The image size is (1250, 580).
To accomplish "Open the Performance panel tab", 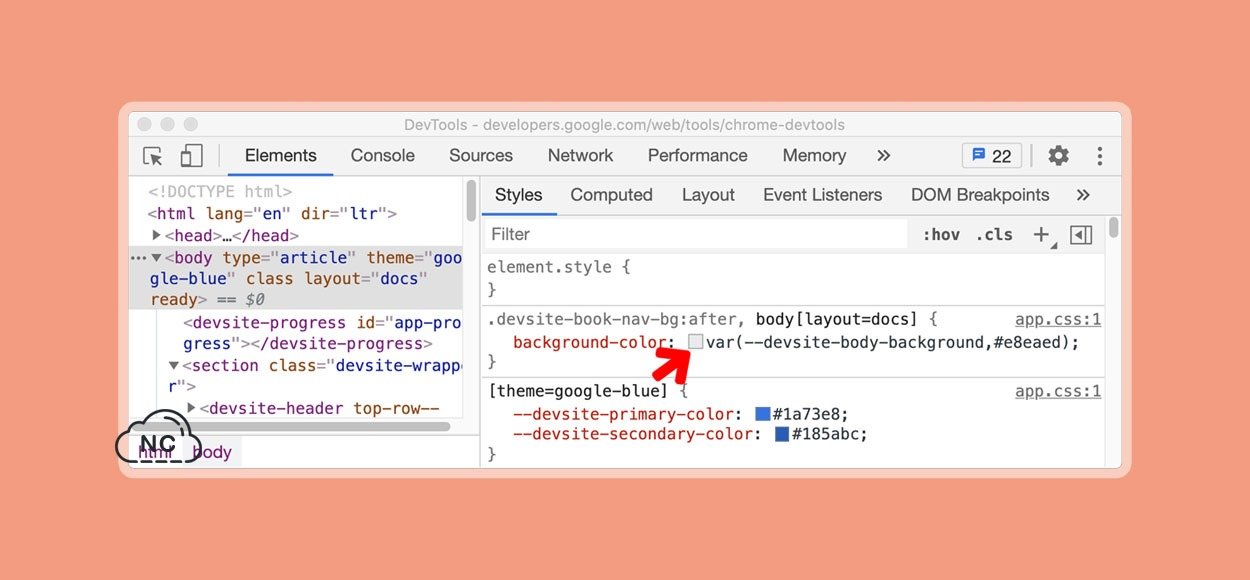I will [697, 156].
